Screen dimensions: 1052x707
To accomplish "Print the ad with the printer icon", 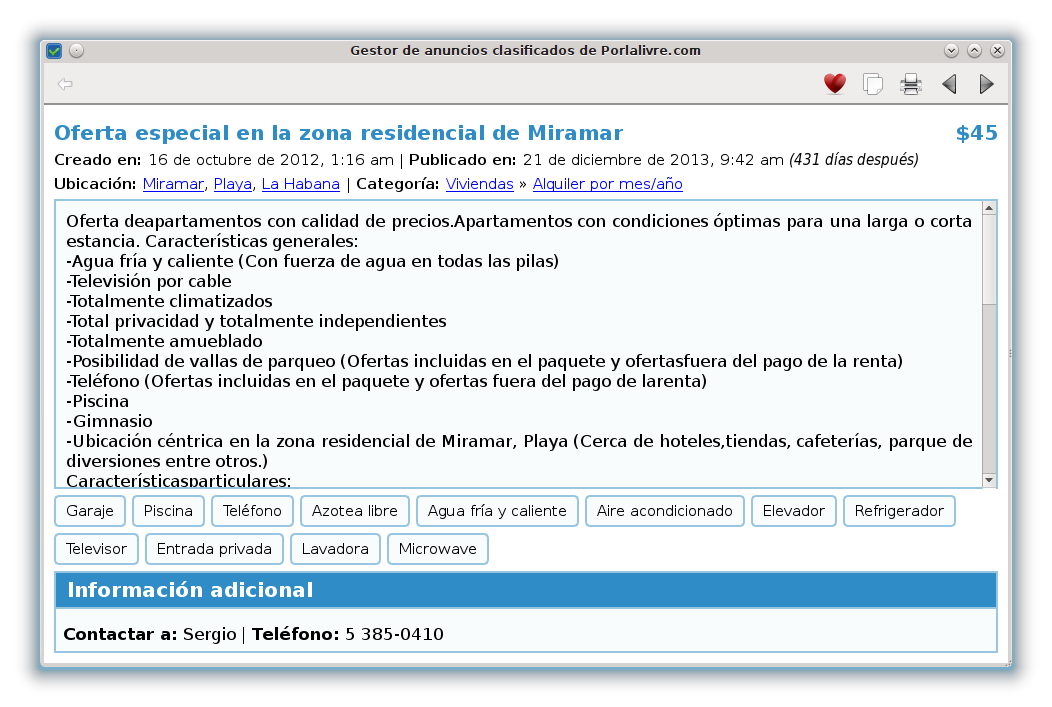I will click(x=910, y=84).
